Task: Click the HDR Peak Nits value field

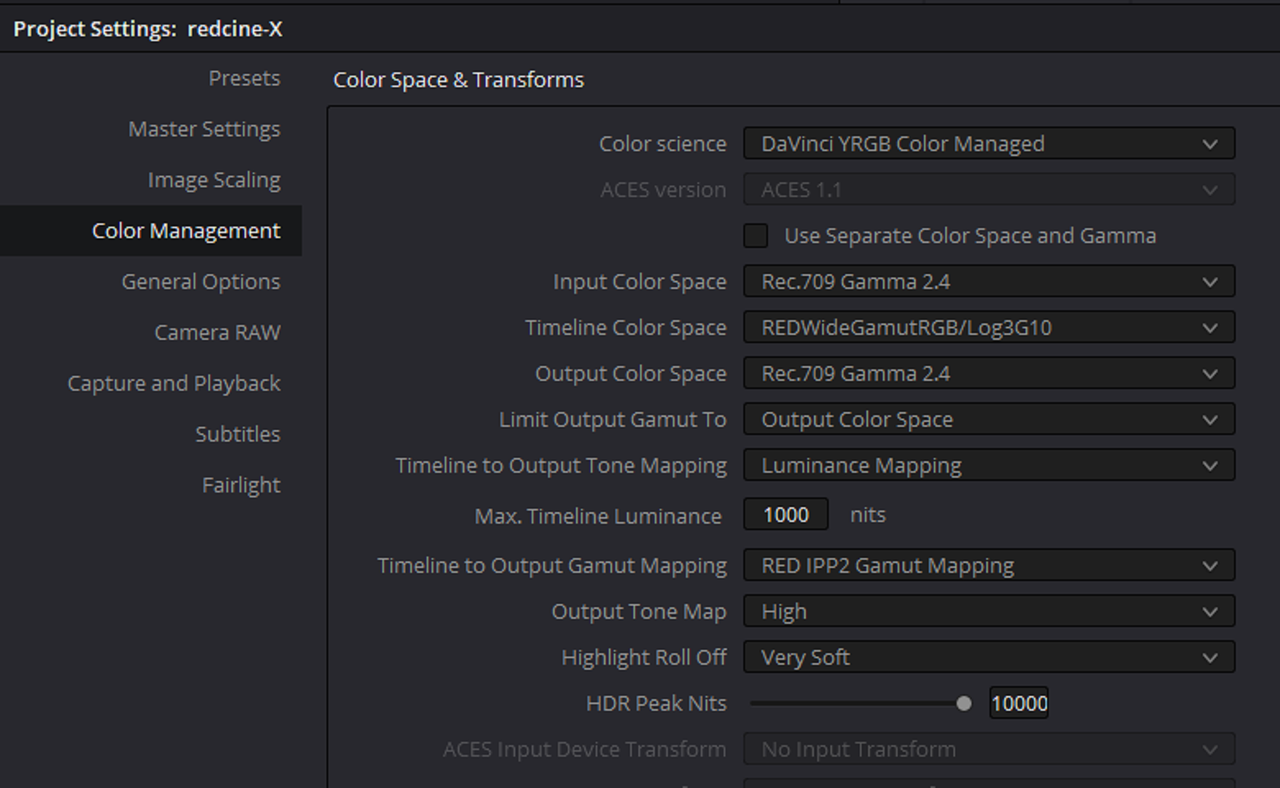Action: pyautogui.click(x=1019, y=704)
